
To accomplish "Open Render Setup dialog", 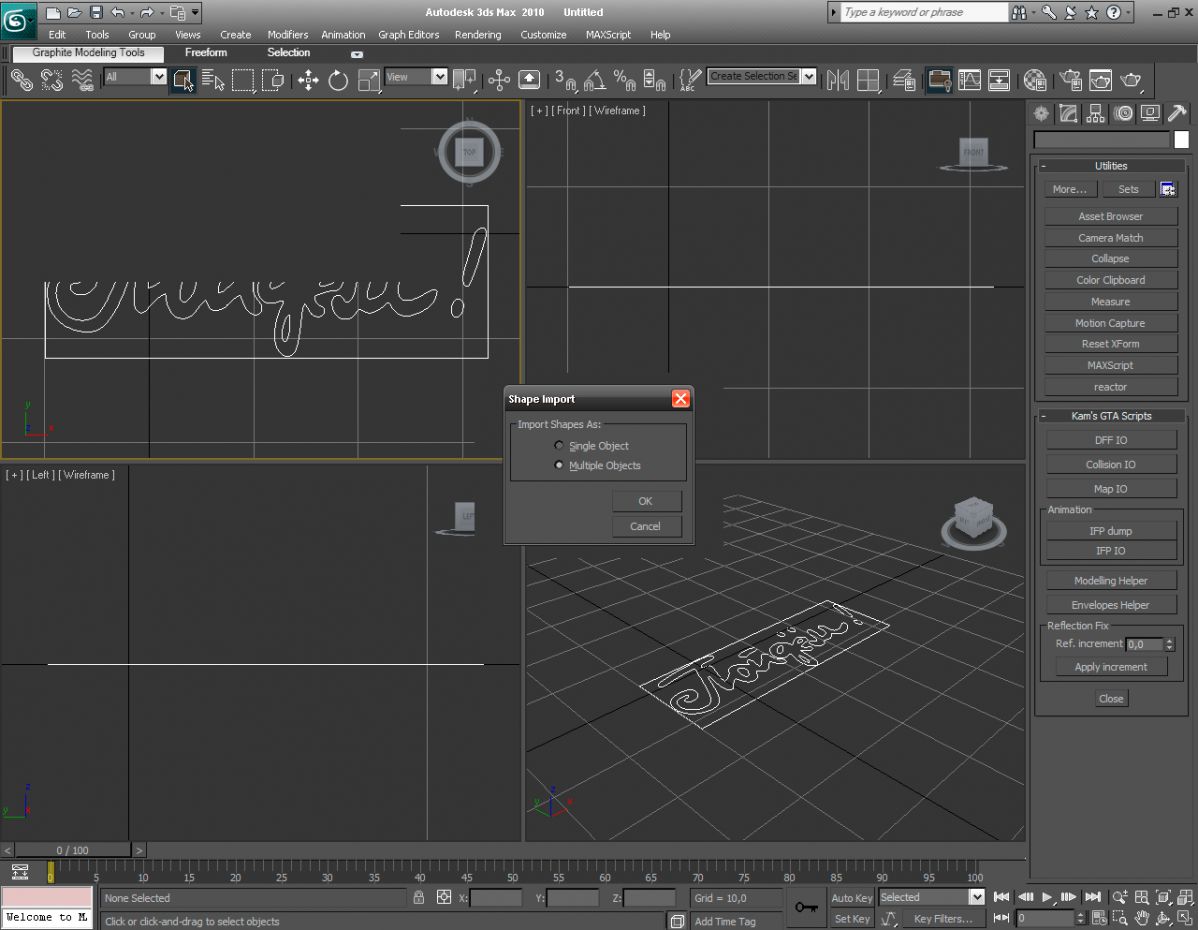I will pos(1070,79).
